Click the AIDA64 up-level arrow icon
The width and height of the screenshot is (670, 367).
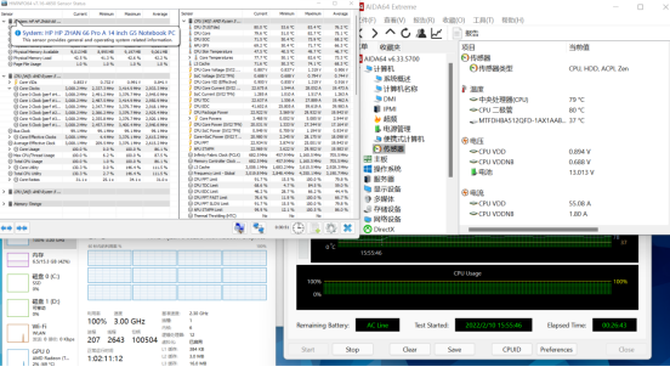coord(390,33)
